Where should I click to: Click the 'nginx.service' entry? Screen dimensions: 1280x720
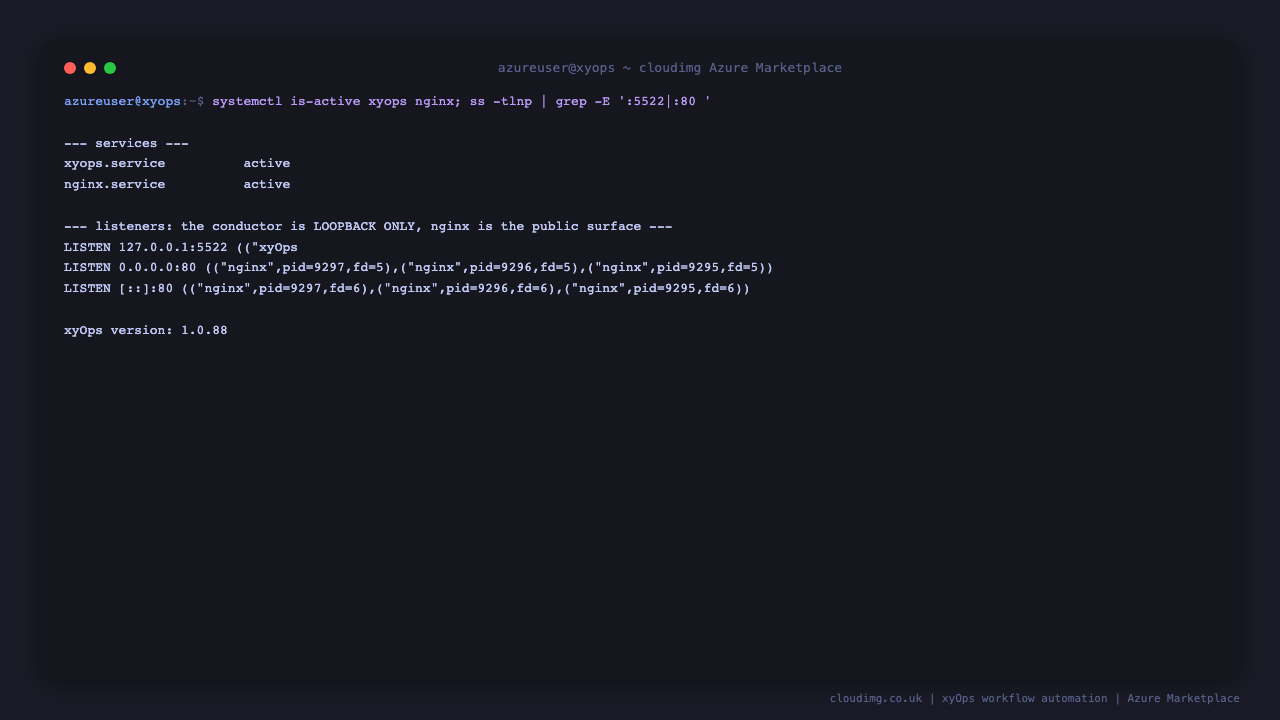coord(115,185)
